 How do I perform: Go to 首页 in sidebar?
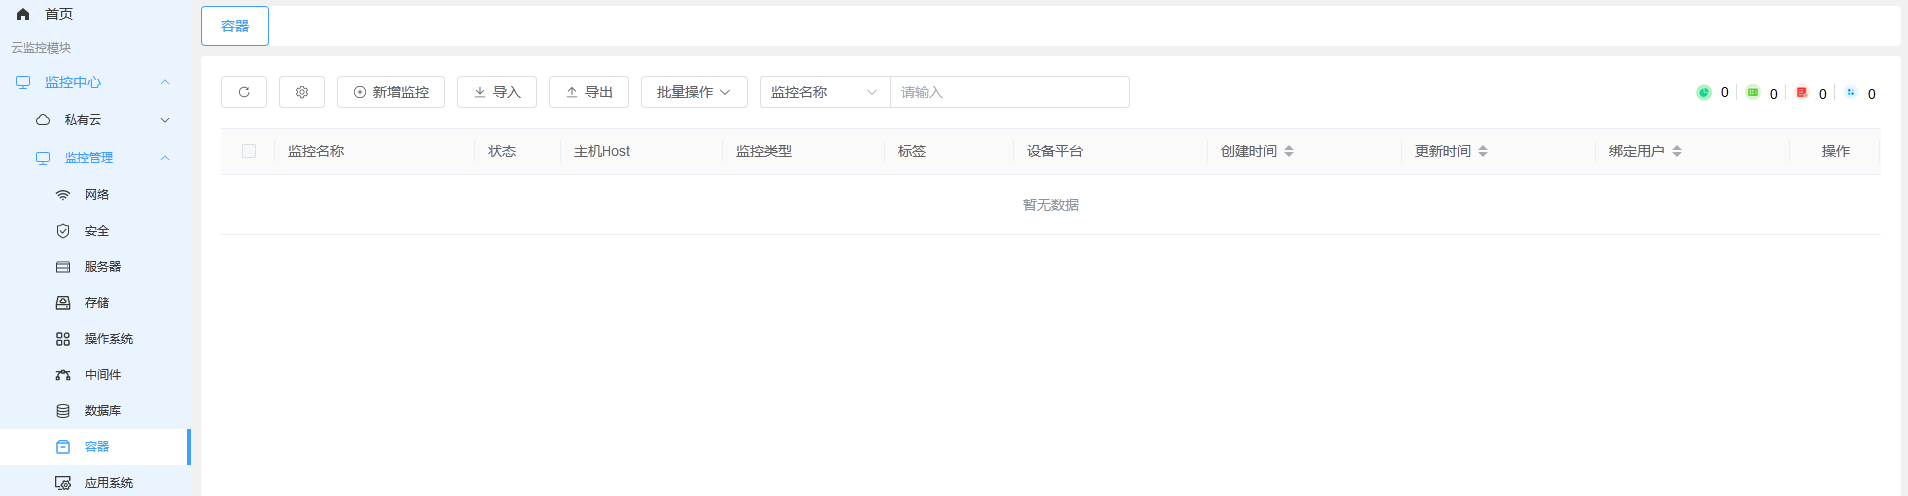(59, 14)
